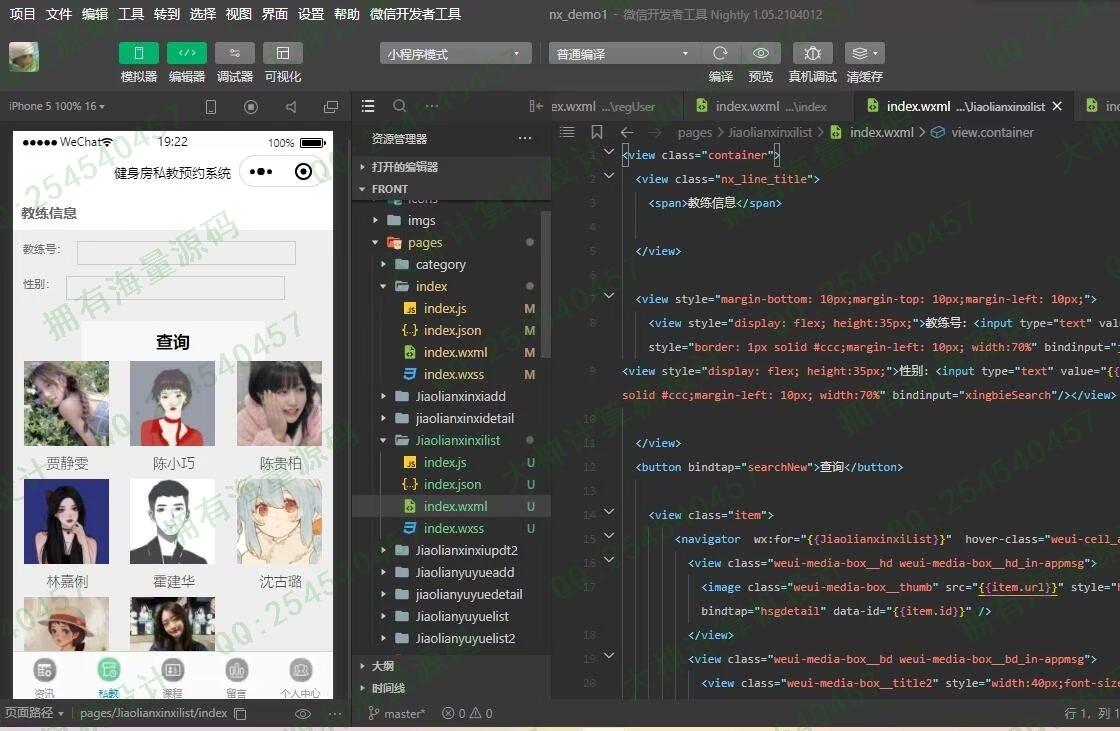The height and width of the screenshot is (731, 1120).
Task: Close the index.wxml Jiaolianxinxilist tab
Action: click(1057, 106)
